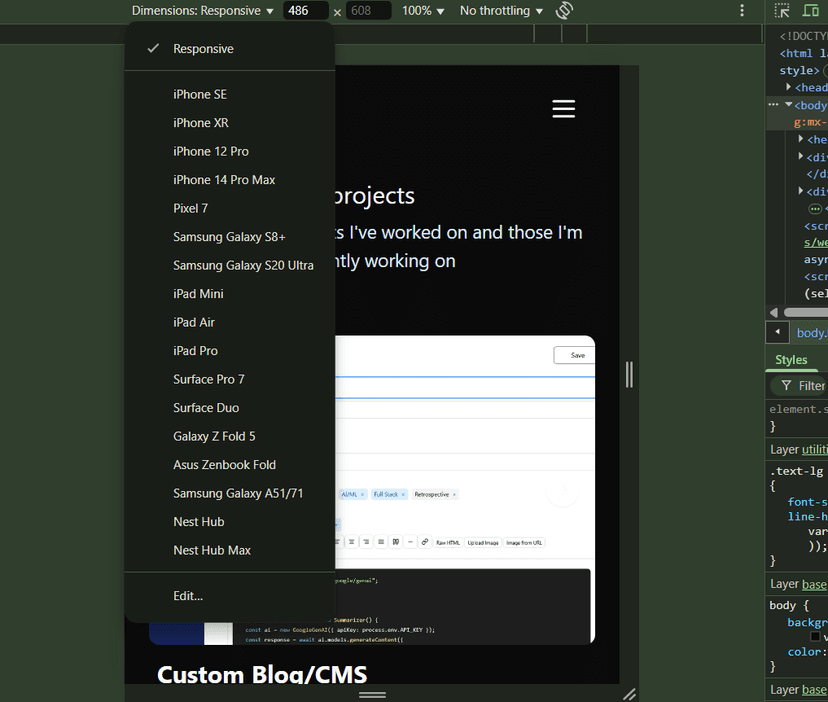828x702 pixels.
Task: Click the Elements panel horizontal scrollbar
Action: point(806,312)
